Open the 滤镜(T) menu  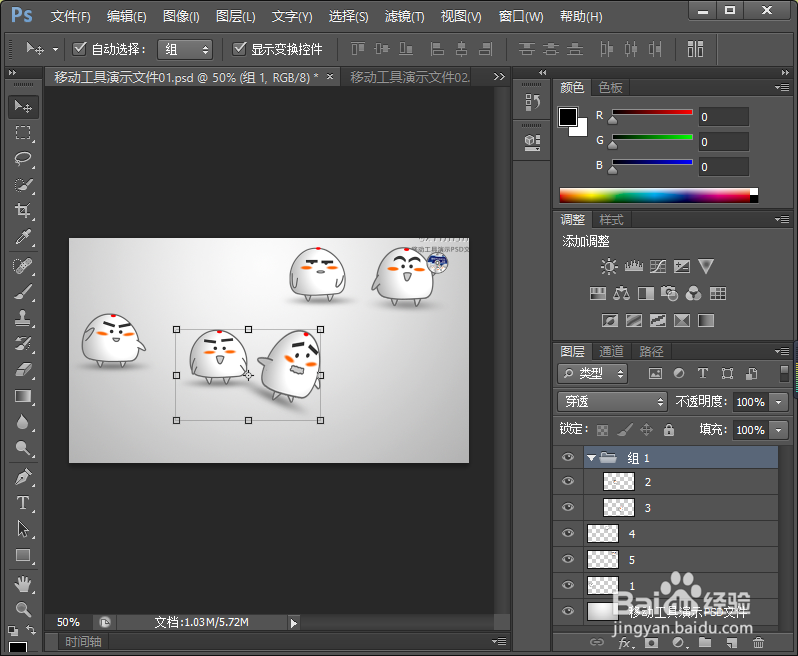coord(405,16)
